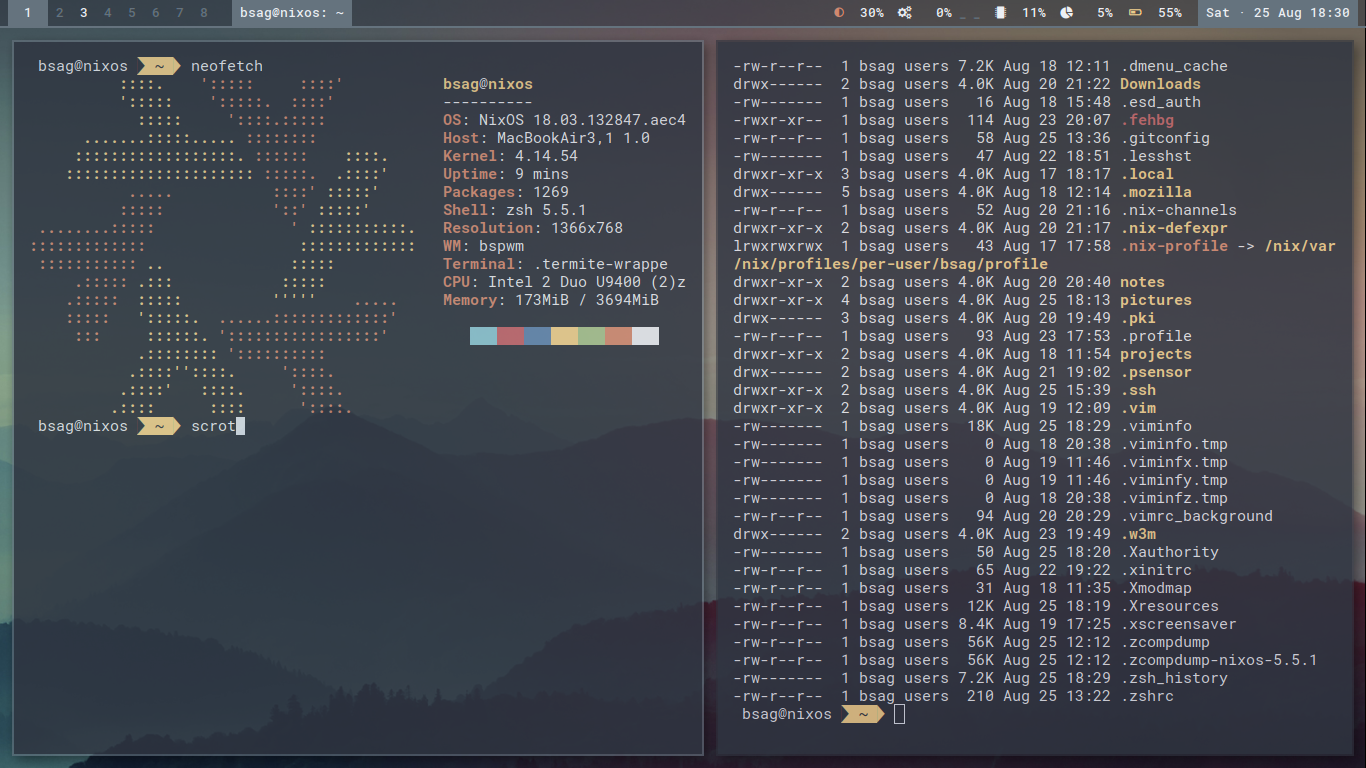Viewport: 1366px width, 768px height.
Task: Switch to workspace 8
Action: pyautogui.click(x=204, y=13)
